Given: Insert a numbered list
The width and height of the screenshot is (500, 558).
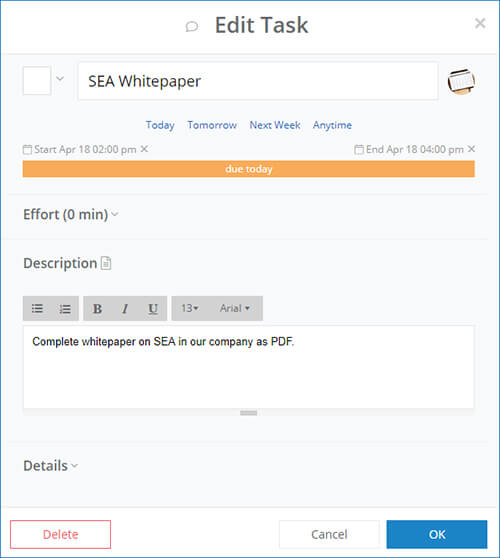Looking at the screenshot, I should click(64, 309).
